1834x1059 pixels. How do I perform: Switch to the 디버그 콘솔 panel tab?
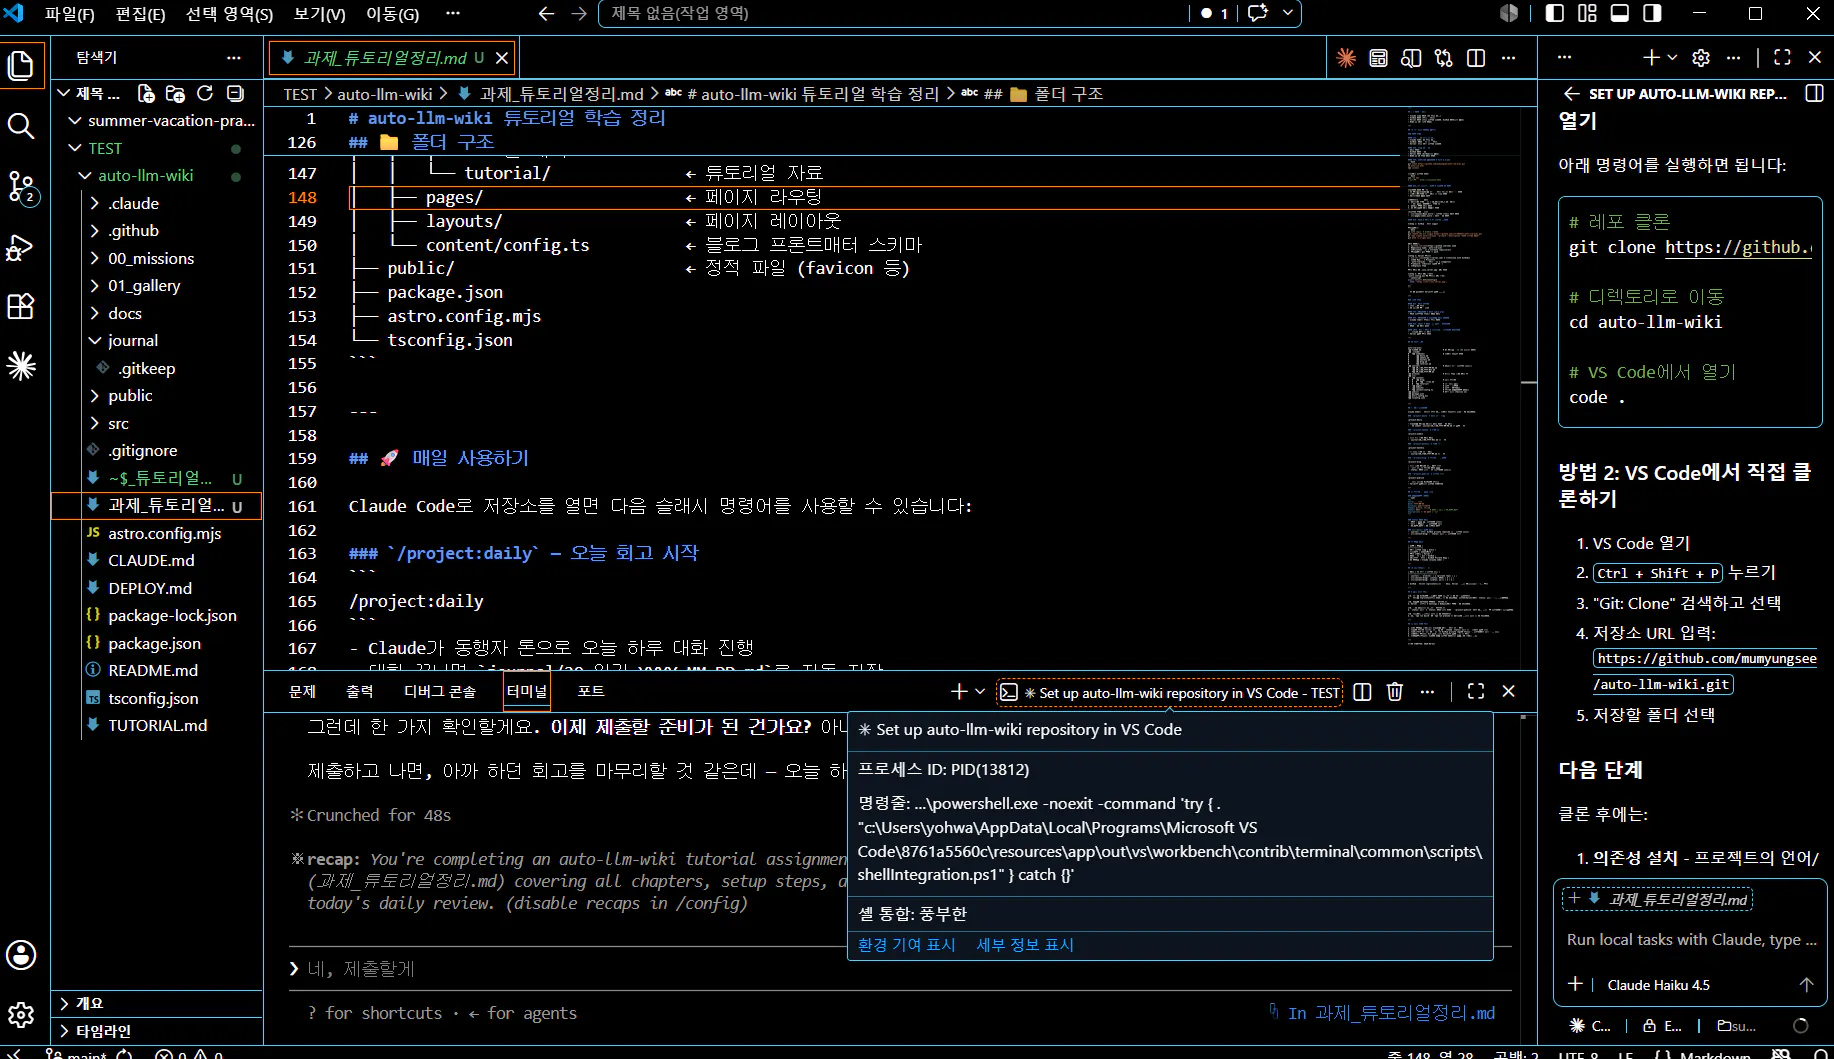[x=440, y=691]
